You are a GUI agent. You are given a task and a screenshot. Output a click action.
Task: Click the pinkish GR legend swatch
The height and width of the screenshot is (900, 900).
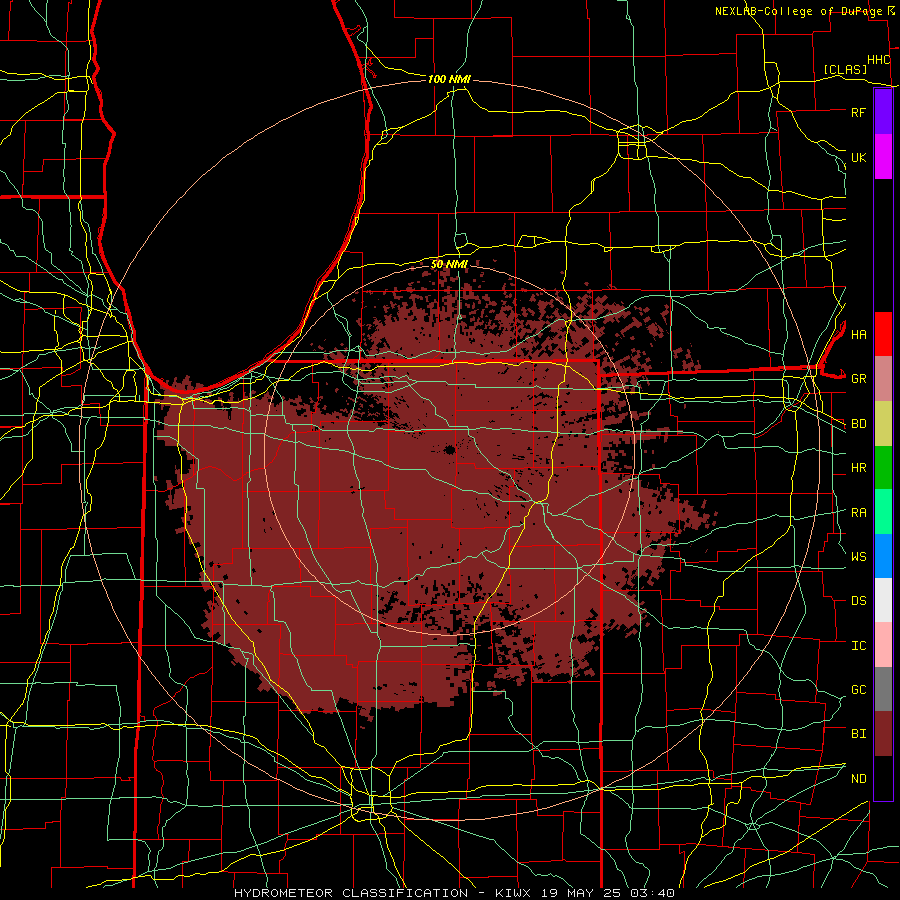pos(883,379)
